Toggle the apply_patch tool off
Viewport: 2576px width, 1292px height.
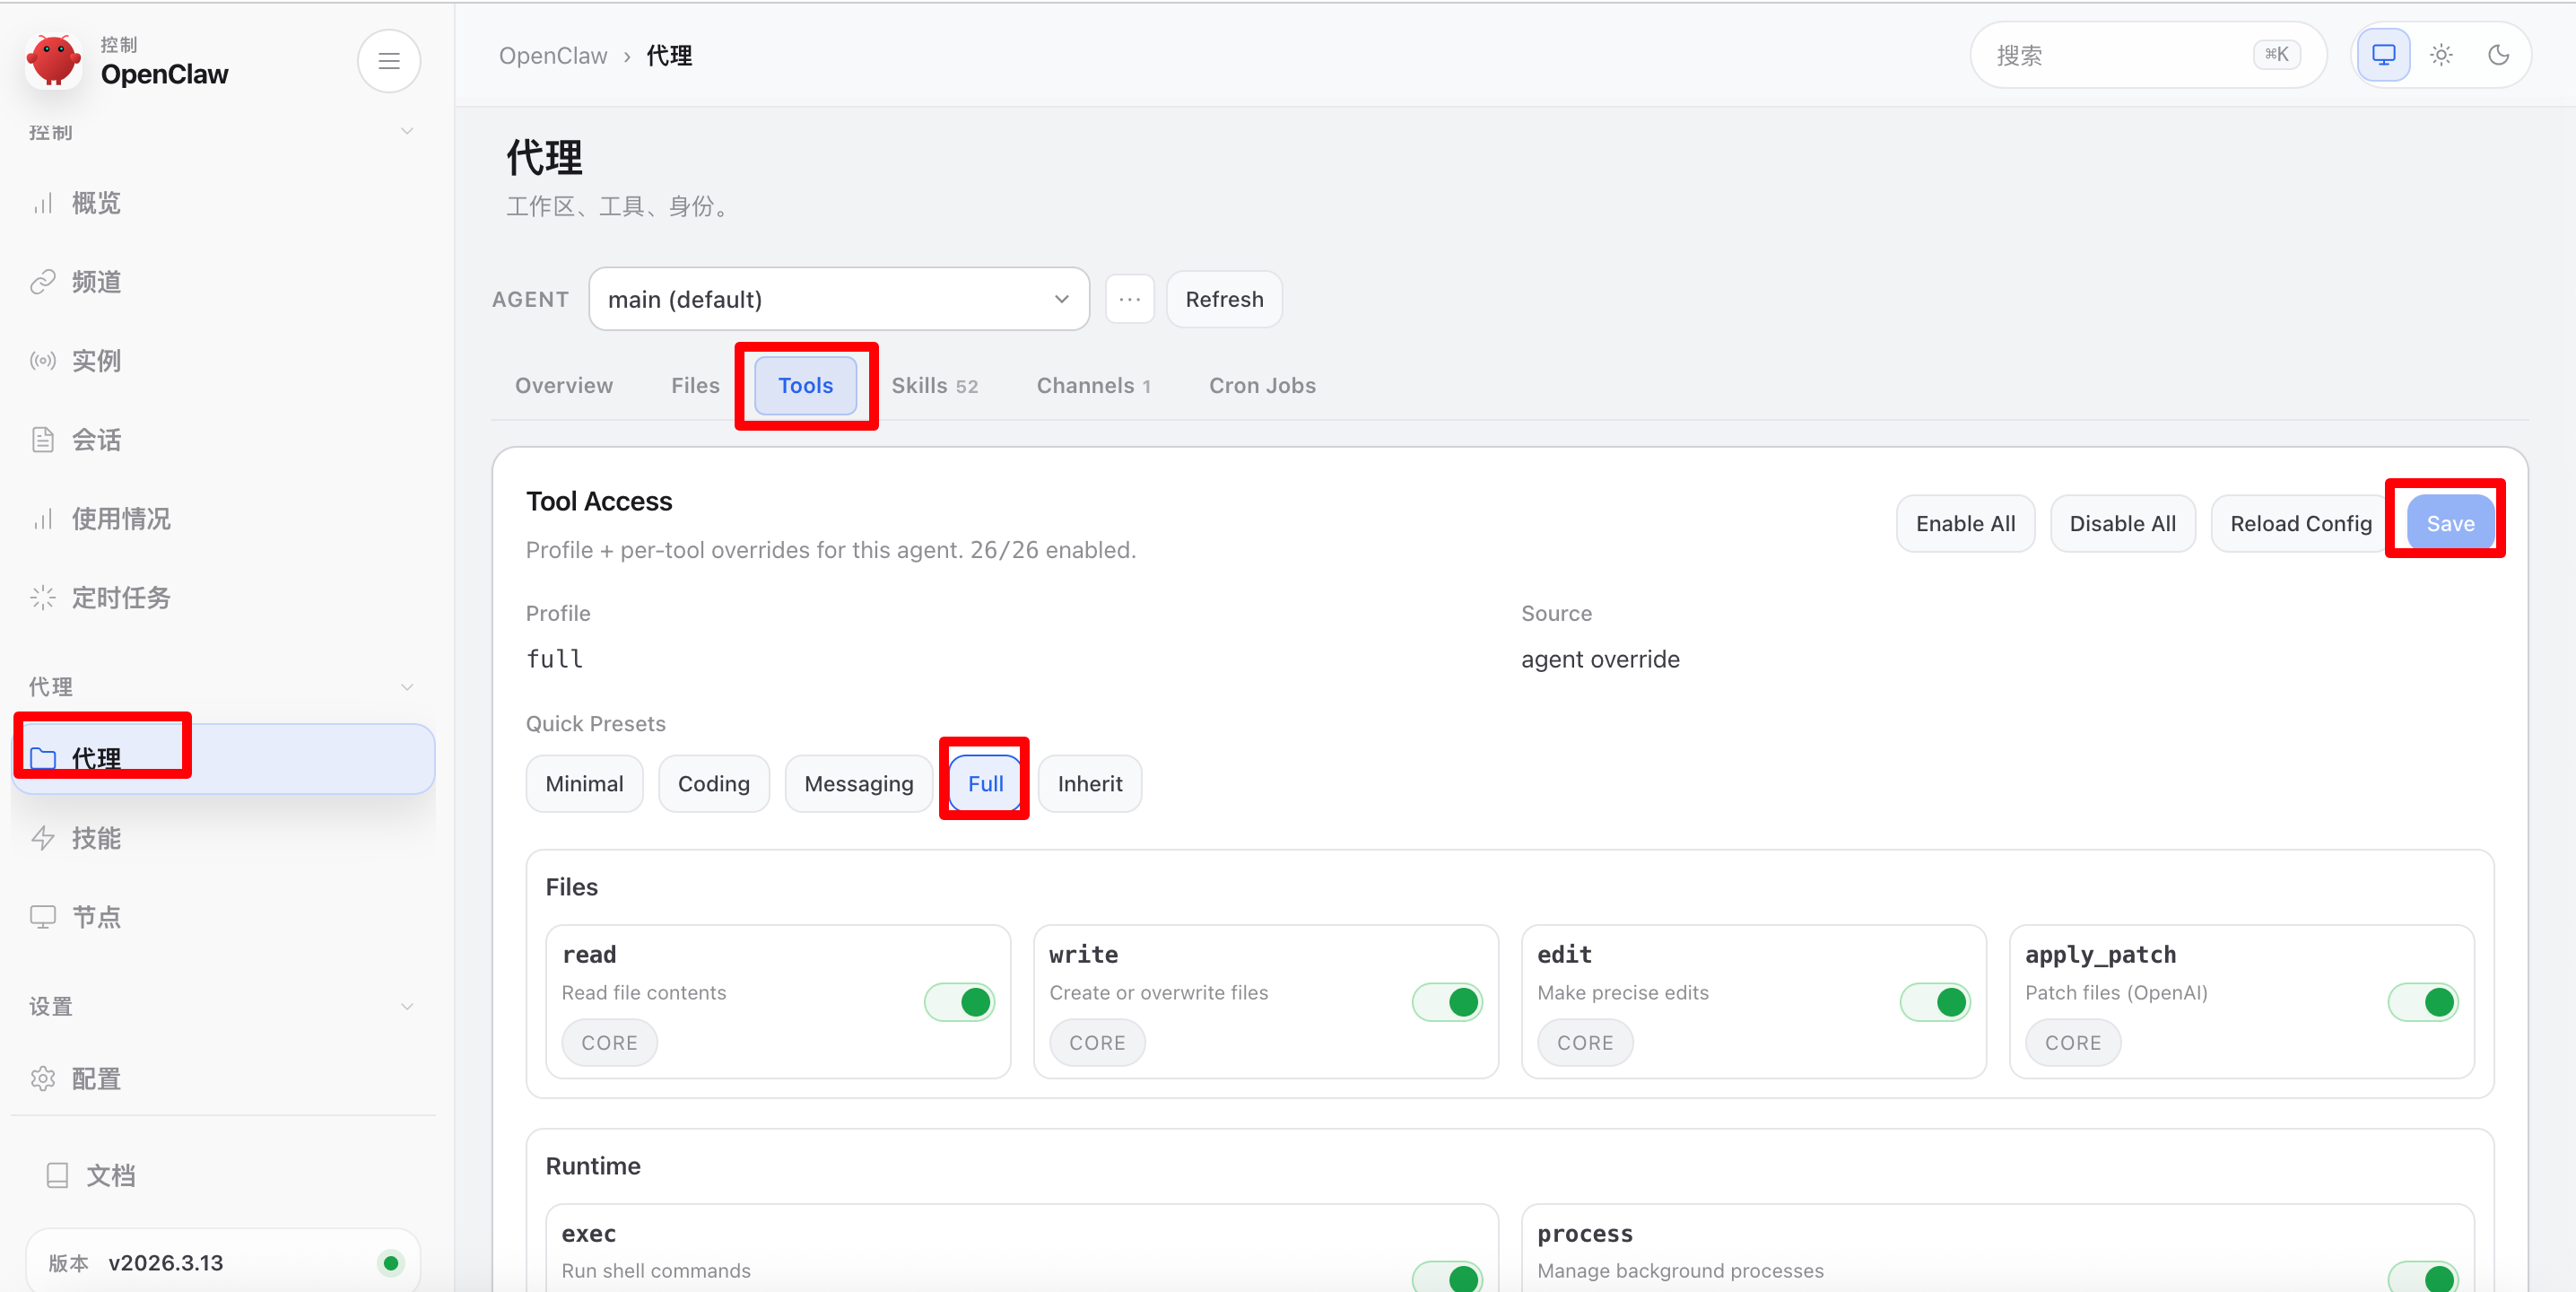point(2422,1002)
